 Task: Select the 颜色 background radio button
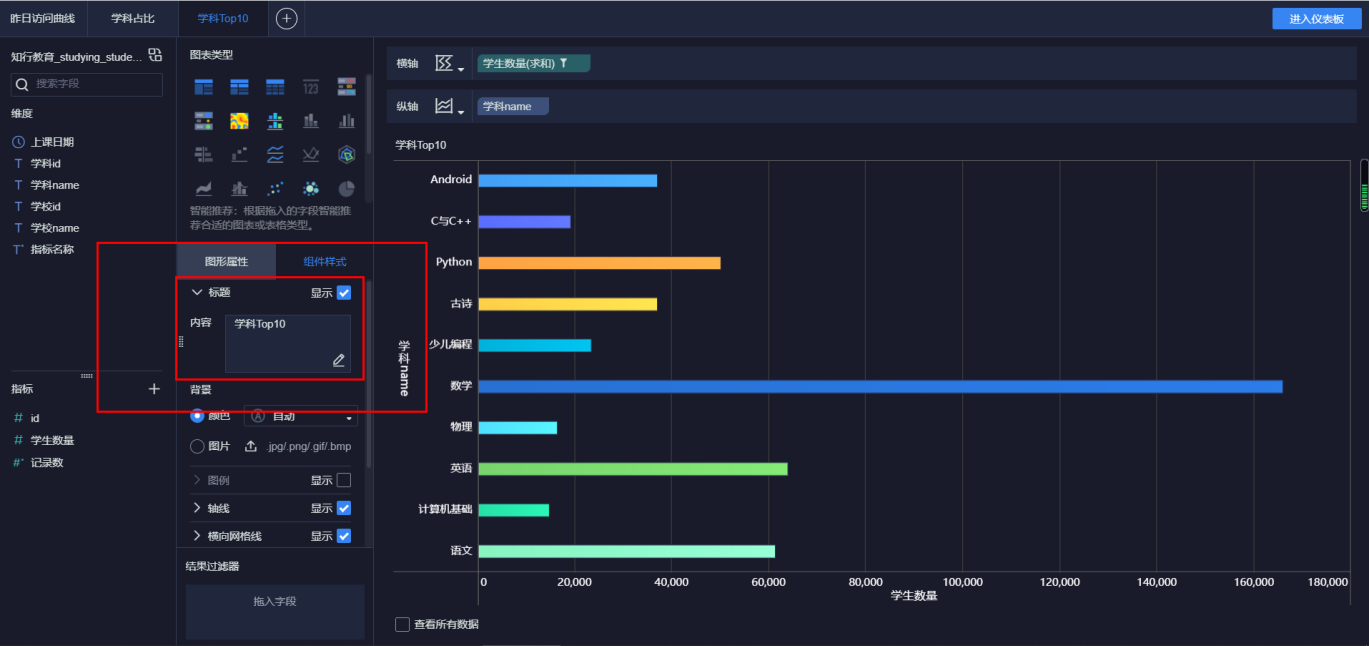[x=197, y=416]
